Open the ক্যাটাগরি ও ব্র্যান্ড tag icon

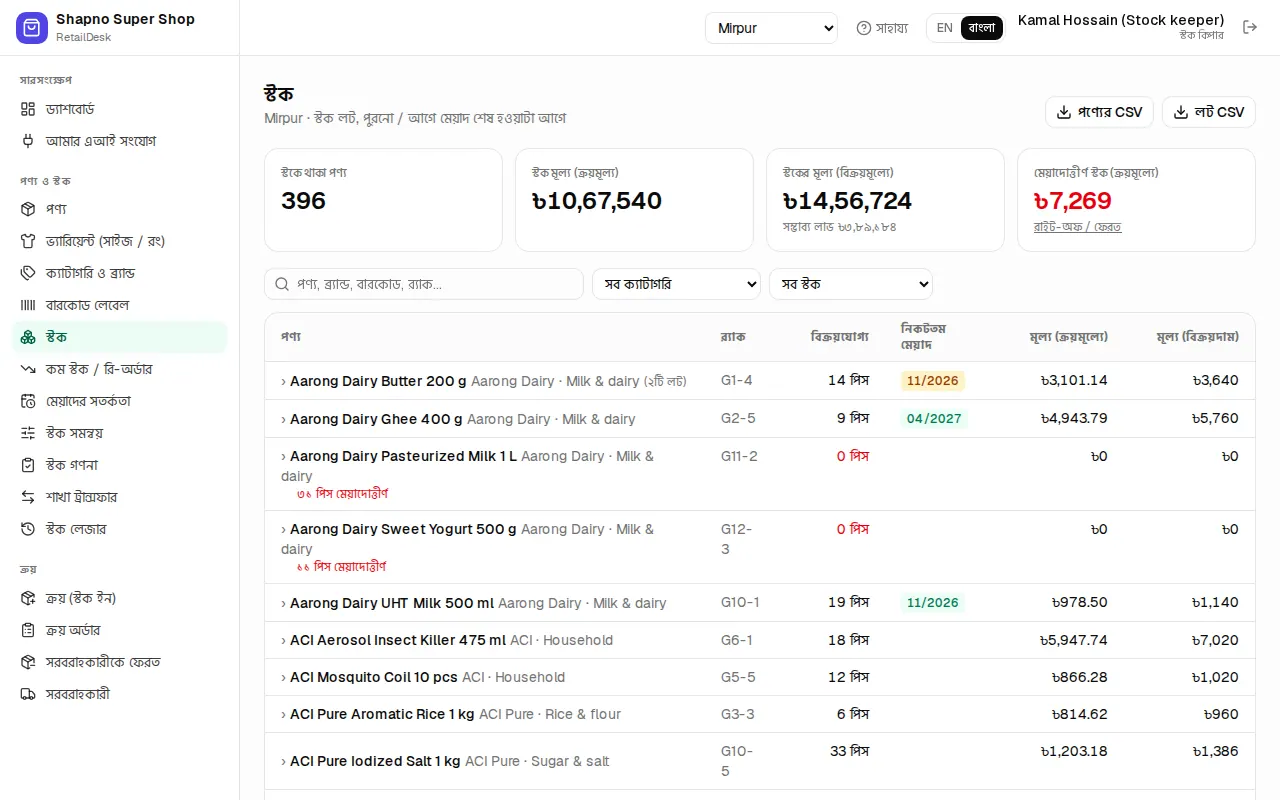point(28,273)
